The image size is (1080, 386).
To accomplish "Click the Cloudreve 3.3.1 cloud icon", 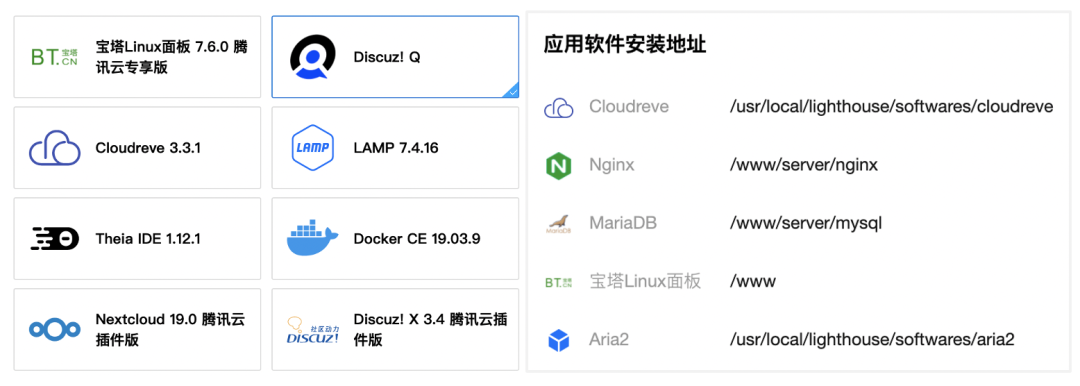I will pos(54,148).
